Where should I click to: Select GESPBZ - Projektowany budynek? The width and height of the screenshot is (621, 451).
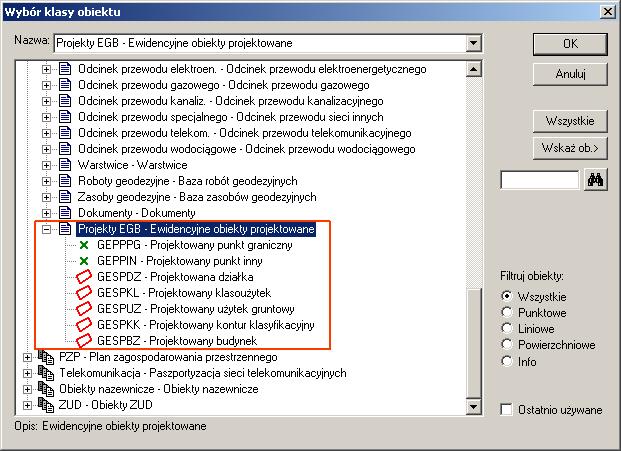pyautogui.click(x=177, y=341)
